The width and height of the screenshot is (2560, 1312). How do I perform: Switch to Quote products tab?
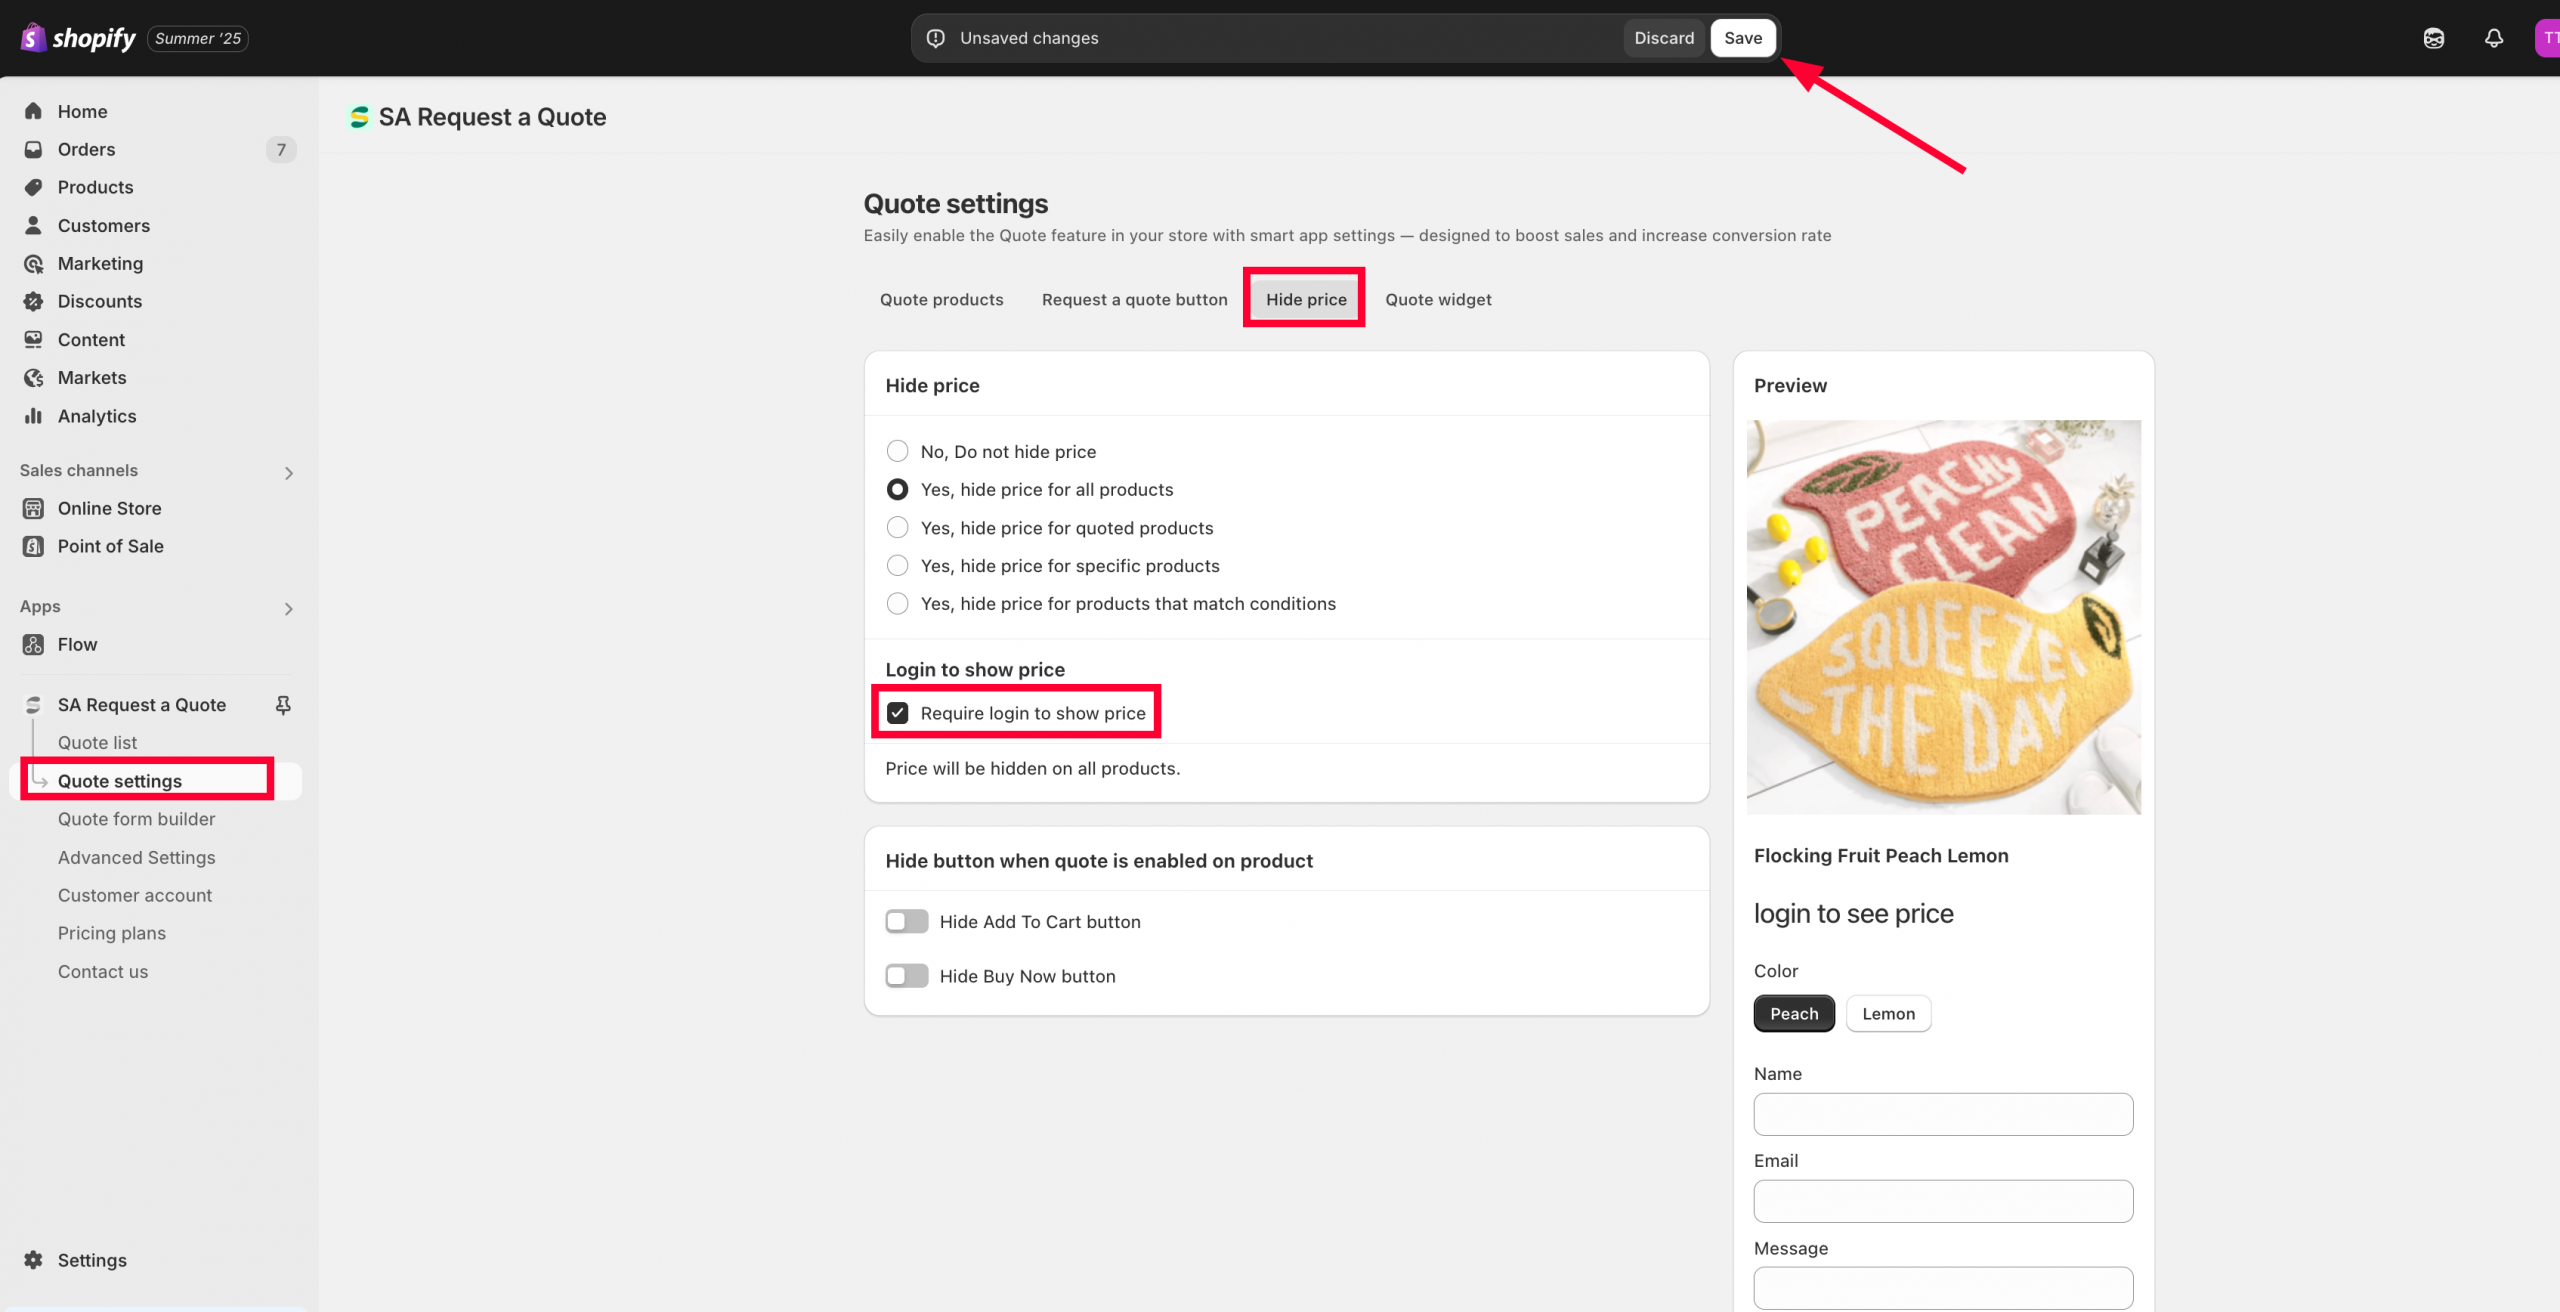point(941,299)
